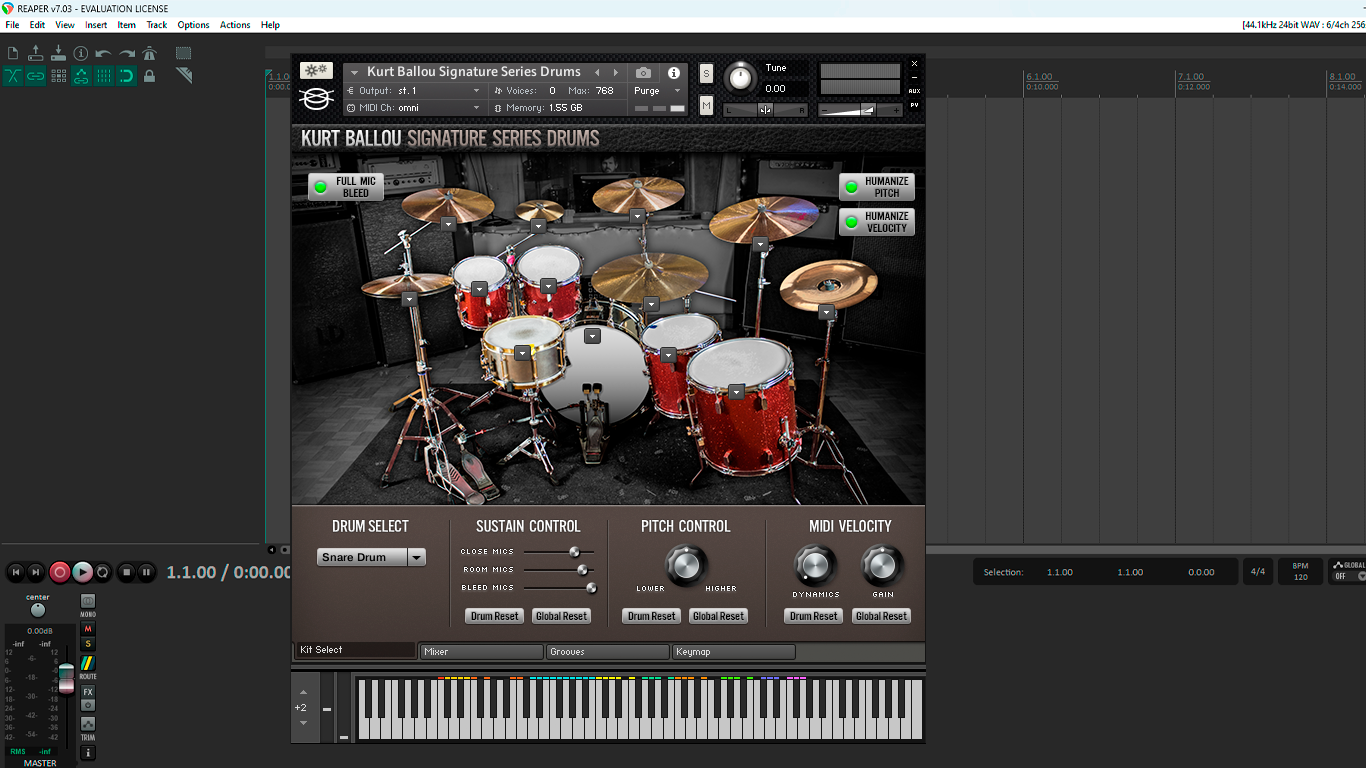Image resolution: width=1366 pixels, height=768 pixels.
Task: Click the Stop transport button
Action: click(x=126, y=572)
